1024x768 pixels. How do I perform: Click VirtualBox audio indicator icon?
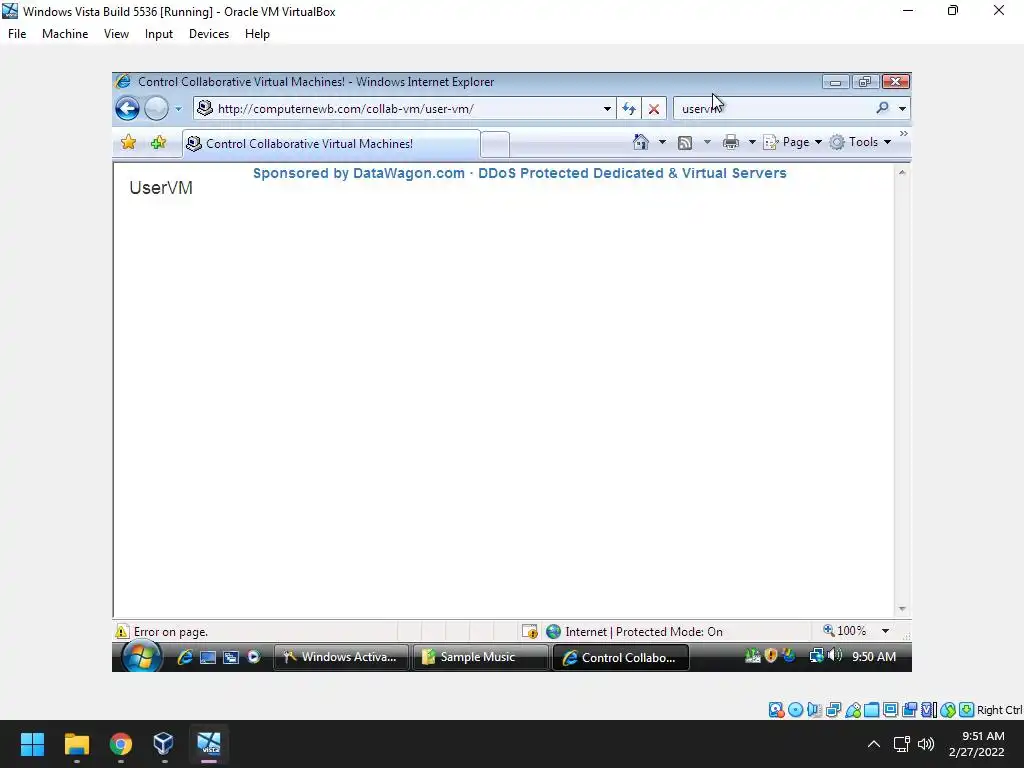(814, 710)
